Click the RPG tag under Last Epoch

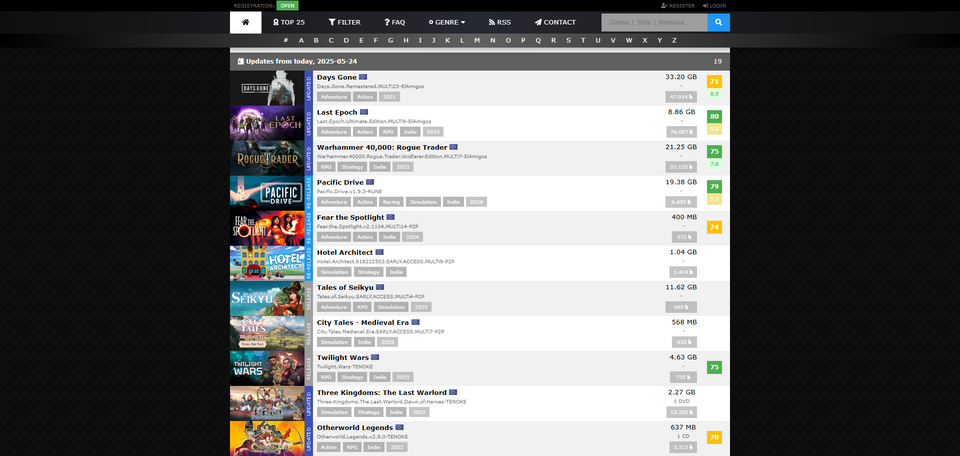(x=388, y=132)
